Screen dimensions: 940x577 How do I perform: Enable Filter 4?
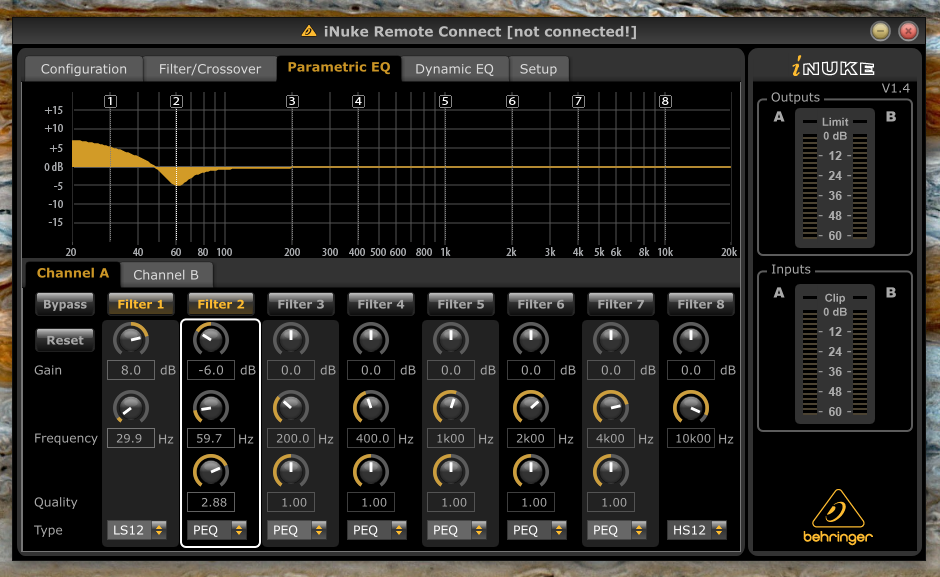point(381,304)
